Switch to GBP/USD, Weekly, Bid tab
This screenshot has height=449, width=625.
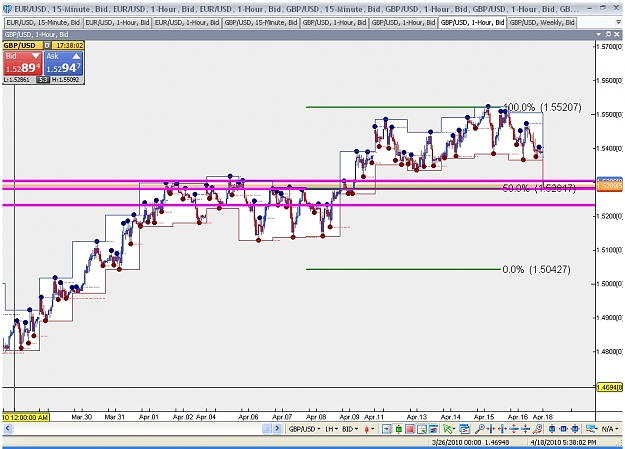pyautogui.click(x=542, y=23)
